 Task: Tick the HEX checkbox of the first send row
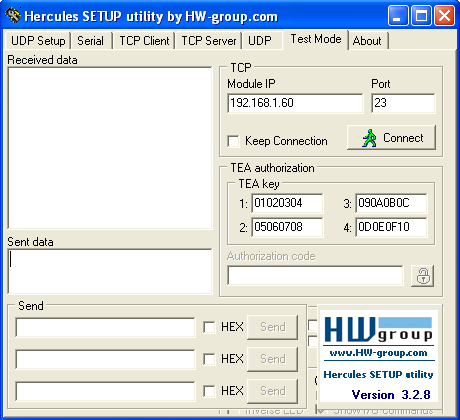[x=209, y=327]
